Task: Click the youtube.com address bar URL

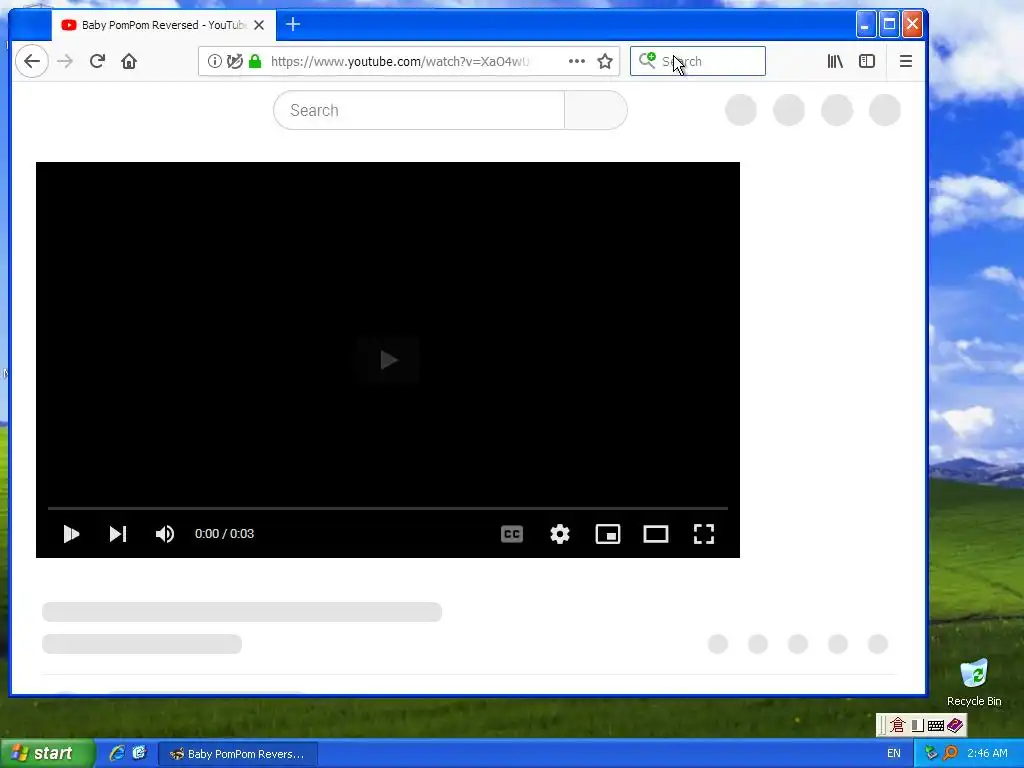Action: [x=400, y=61]
